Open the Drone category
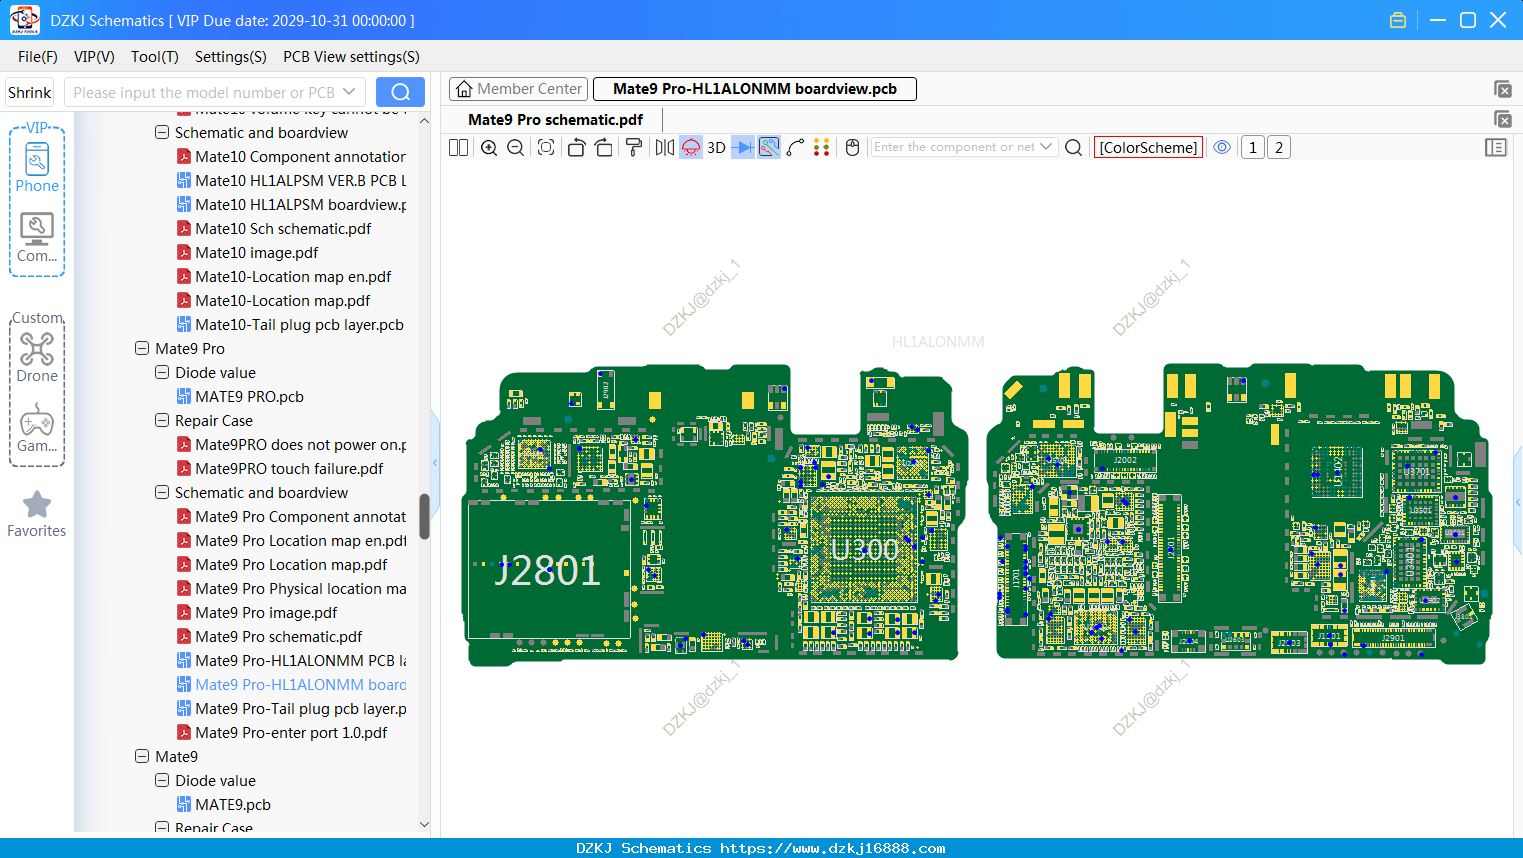Viewport: 1523px width, 858px height. coord(37,357)
